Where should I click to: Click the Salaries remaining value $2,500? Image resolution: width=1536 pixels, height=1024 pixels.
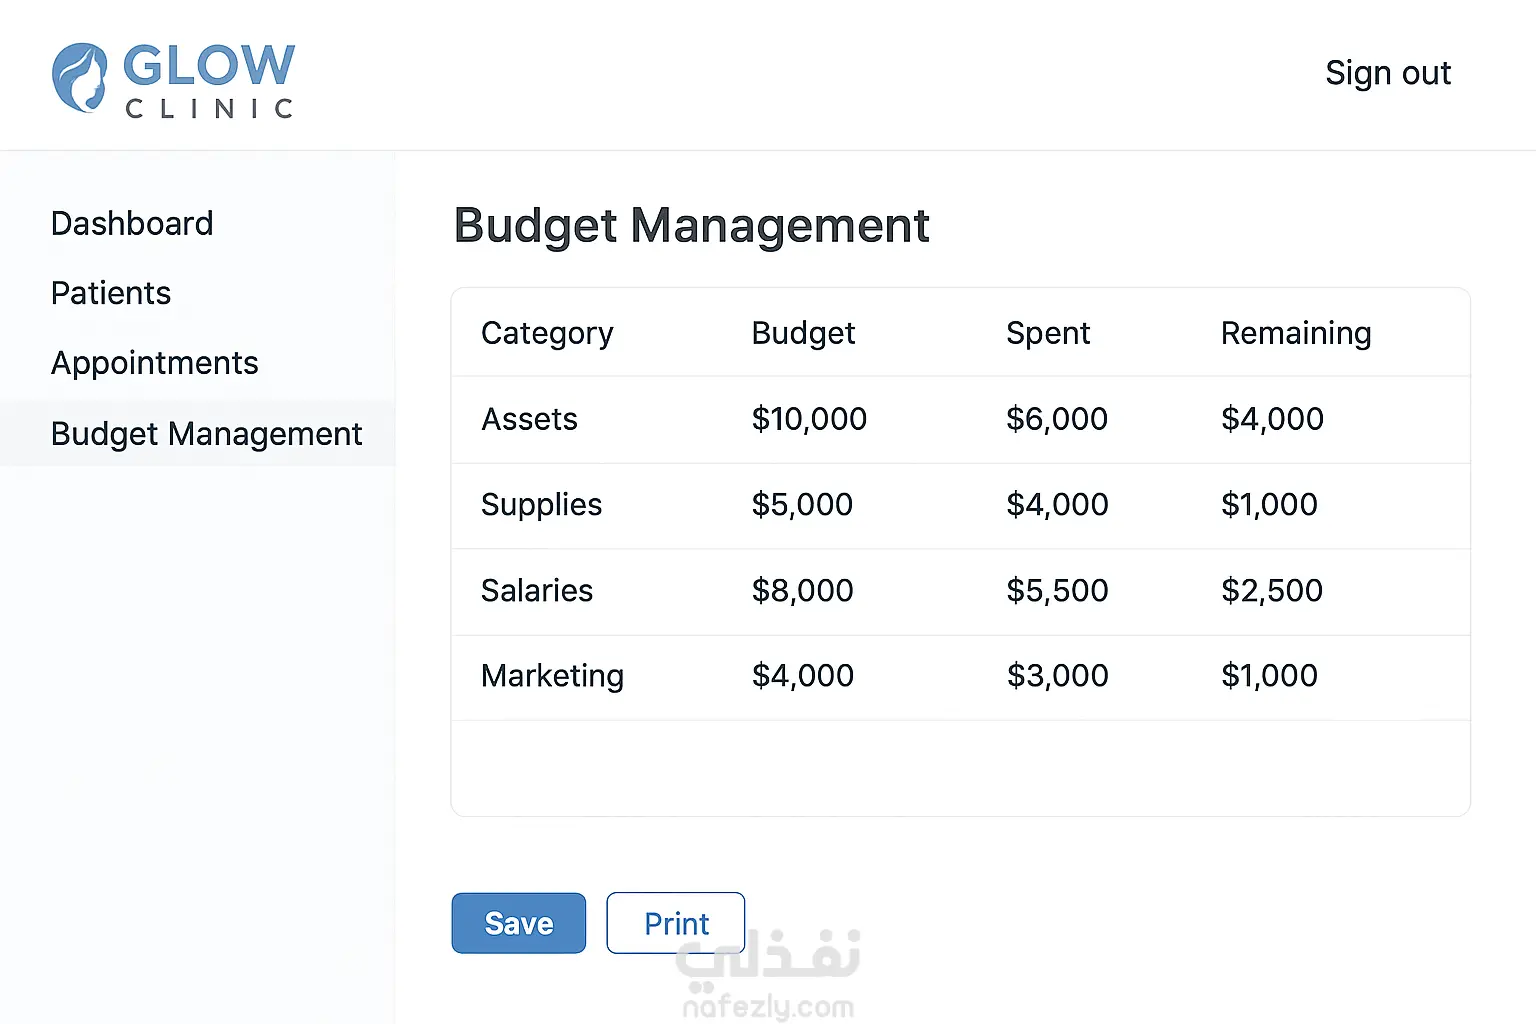point(1272,591)
